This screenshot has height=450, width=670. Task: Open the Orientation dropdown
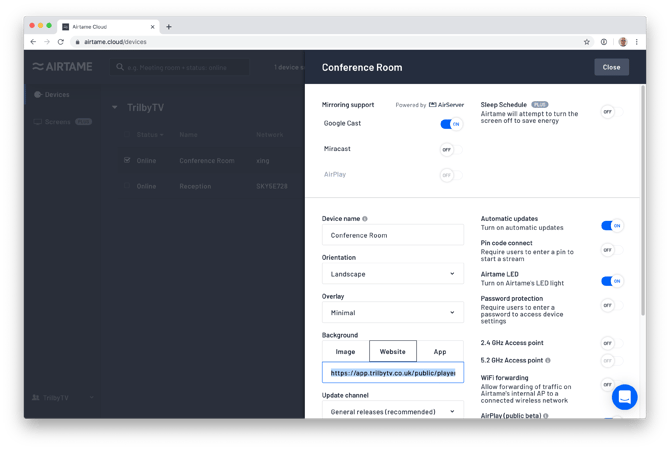point(392,273)
